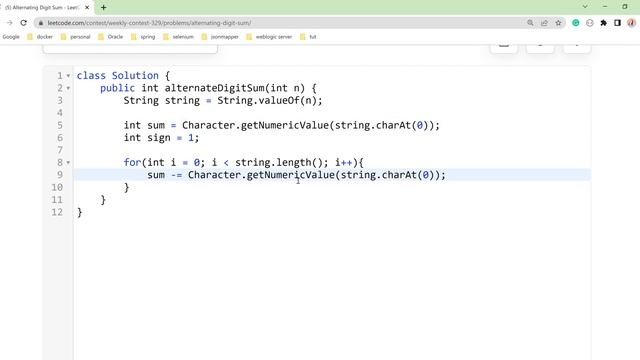Close the Alternating Digit Sum tab

(x=87, y=7)
